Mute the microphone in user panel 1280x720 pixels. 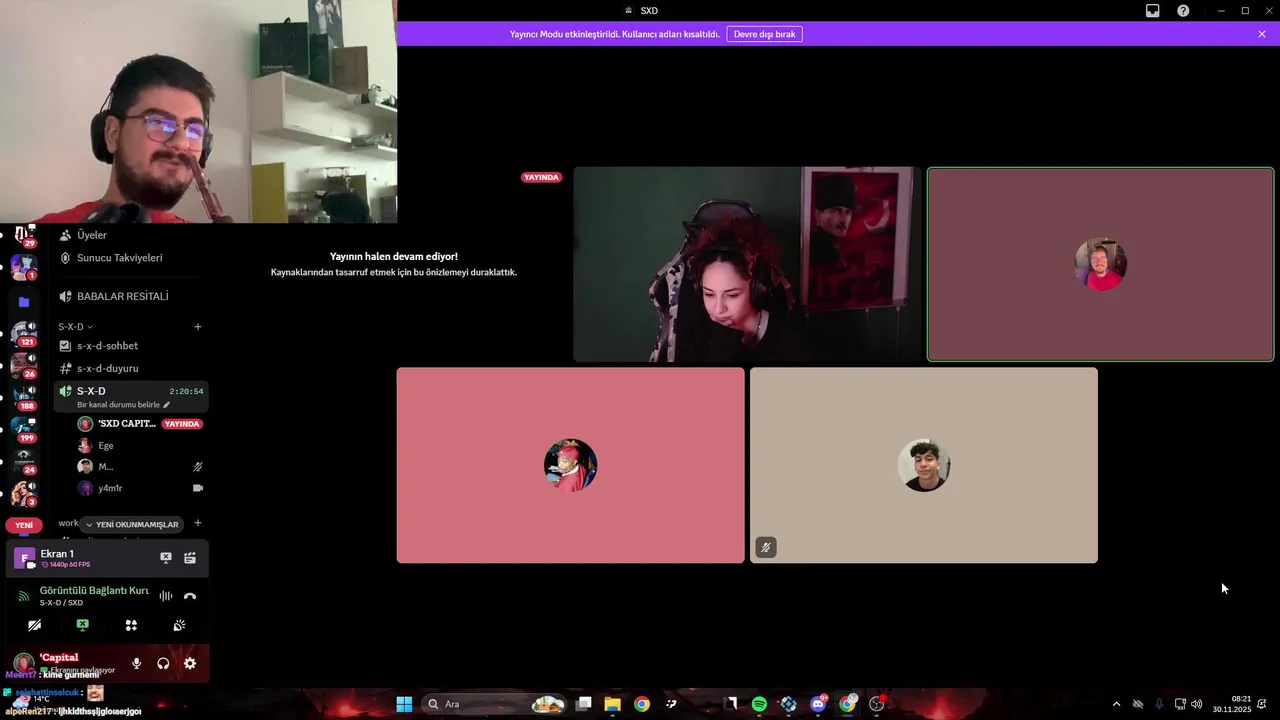(136, 663)
